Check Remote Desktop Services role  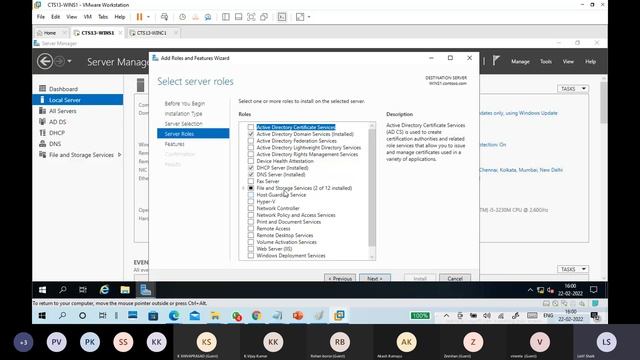click(x=251, y=235)
